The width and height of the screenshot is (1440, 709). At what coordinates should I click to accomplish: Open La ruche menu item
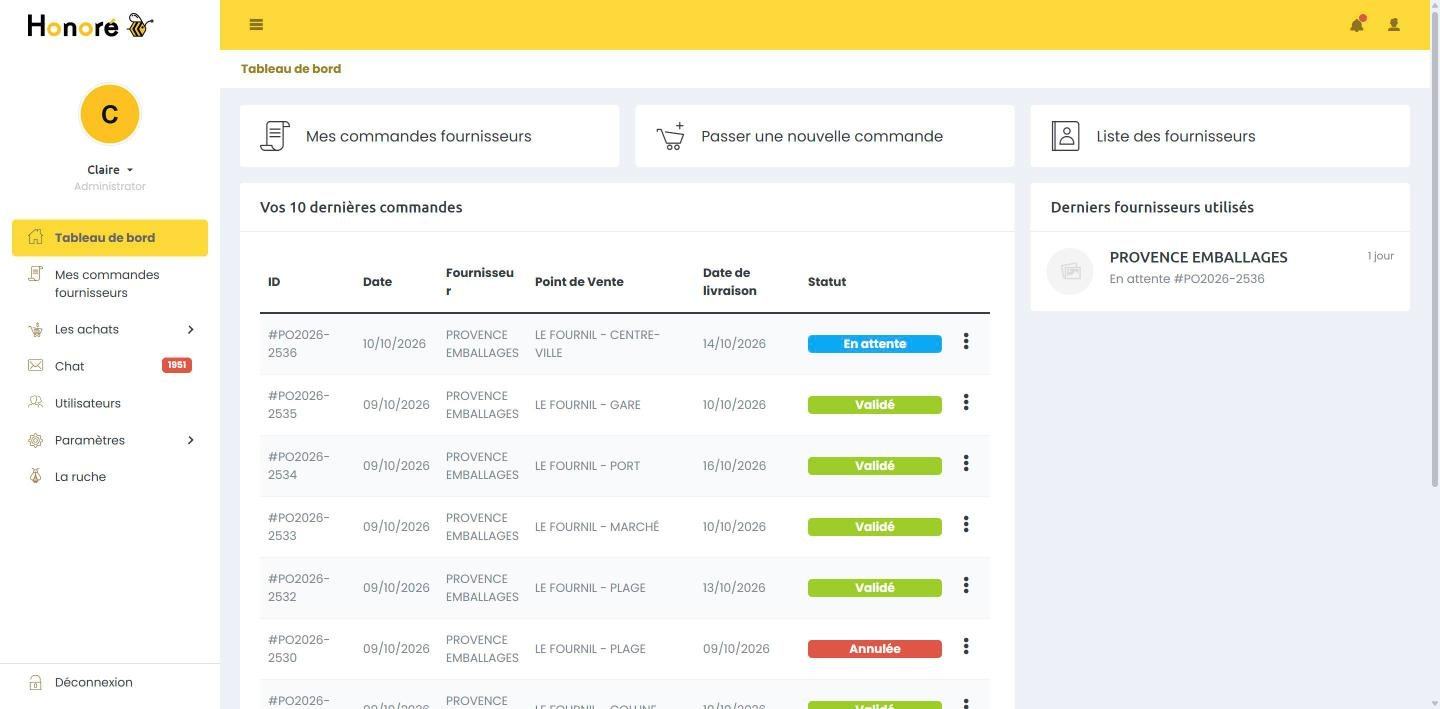[x=110, y=477]
